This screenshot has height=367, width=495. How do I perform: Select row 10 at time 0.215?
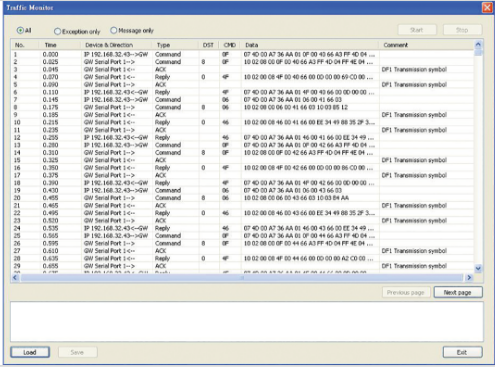(243, 122)
